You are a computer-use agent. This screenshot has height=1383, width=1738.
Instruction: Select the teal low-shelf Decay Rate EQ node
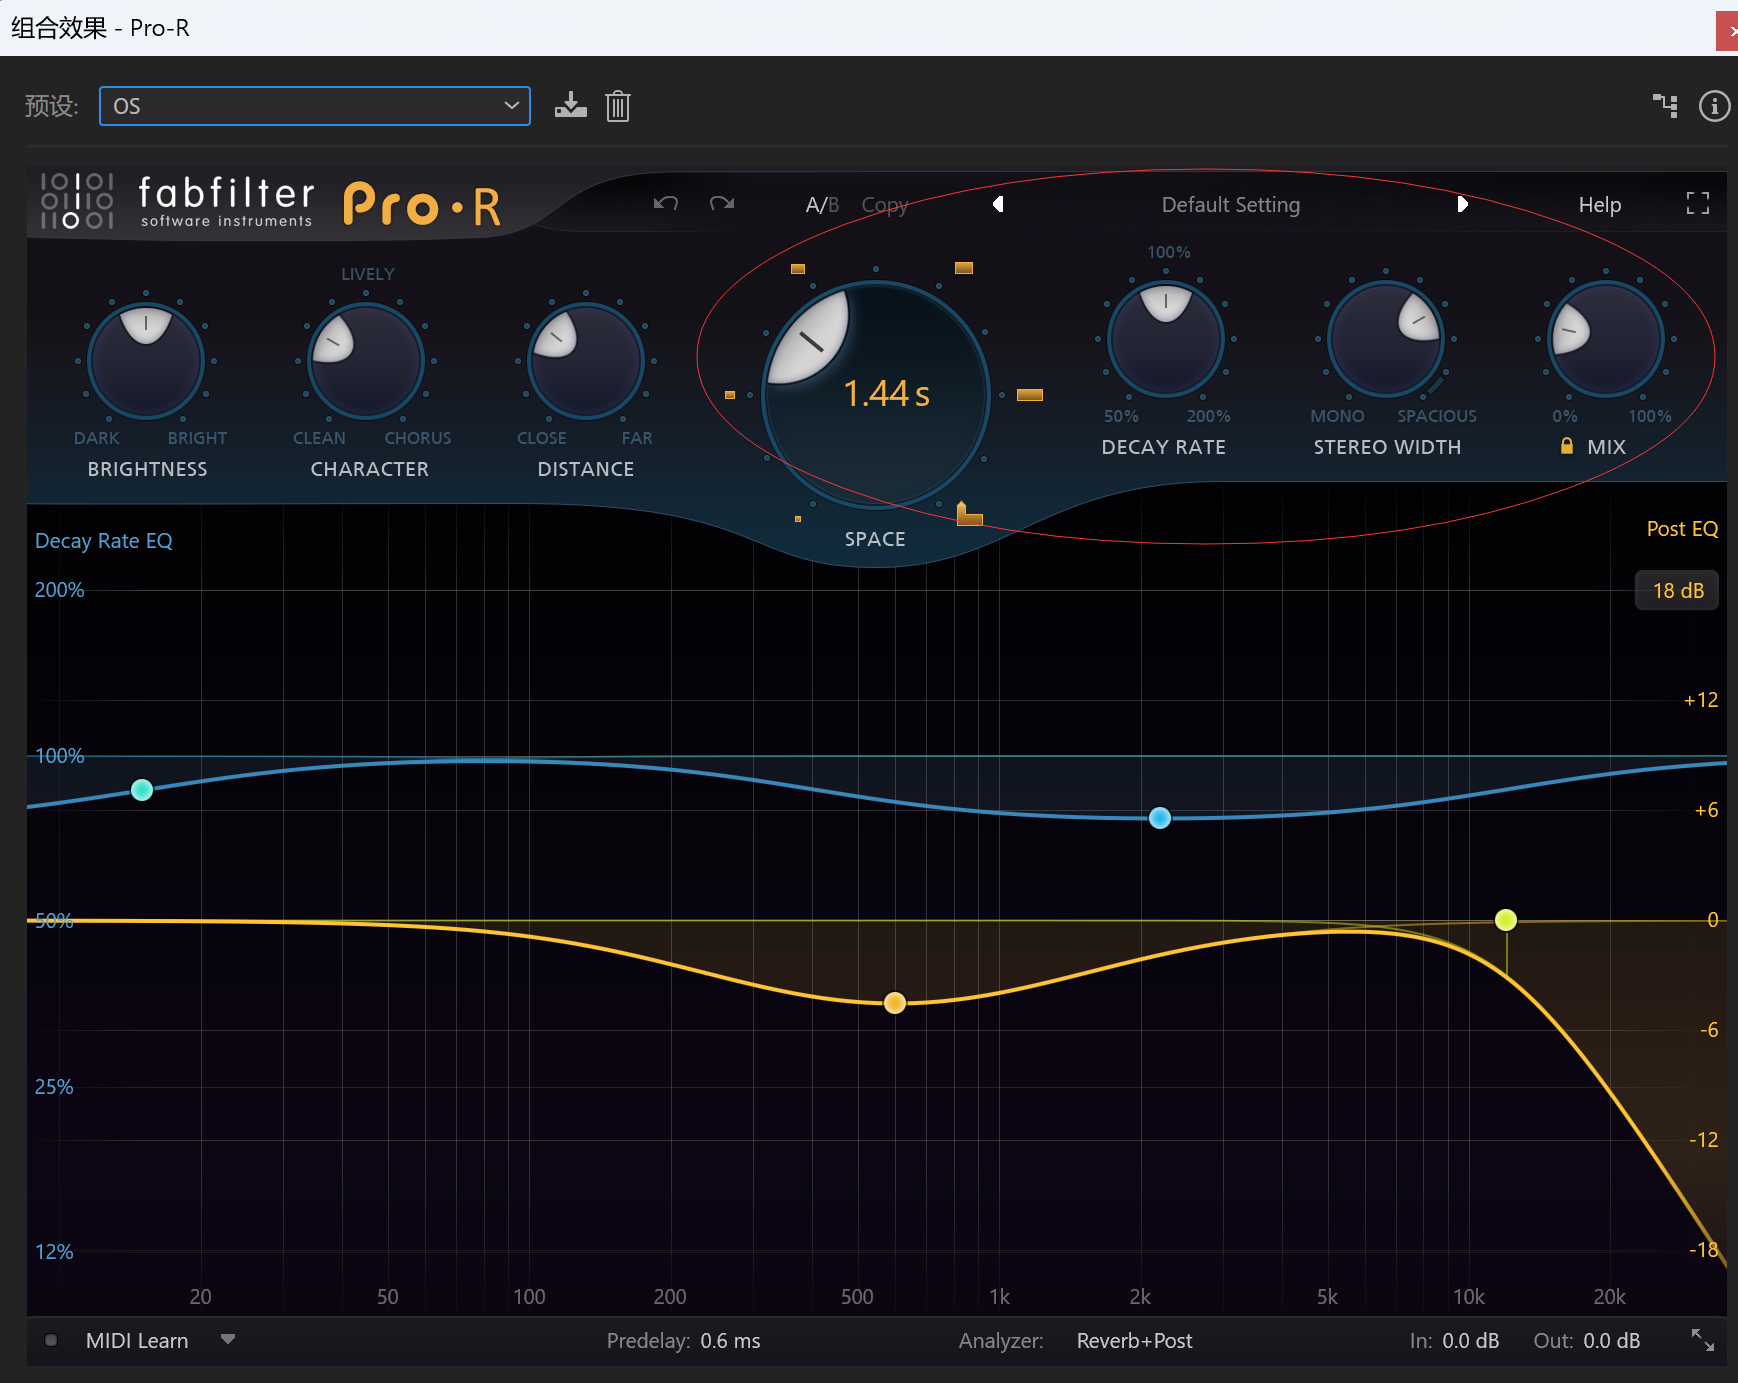pyautogui.click(x=142, y=790)
